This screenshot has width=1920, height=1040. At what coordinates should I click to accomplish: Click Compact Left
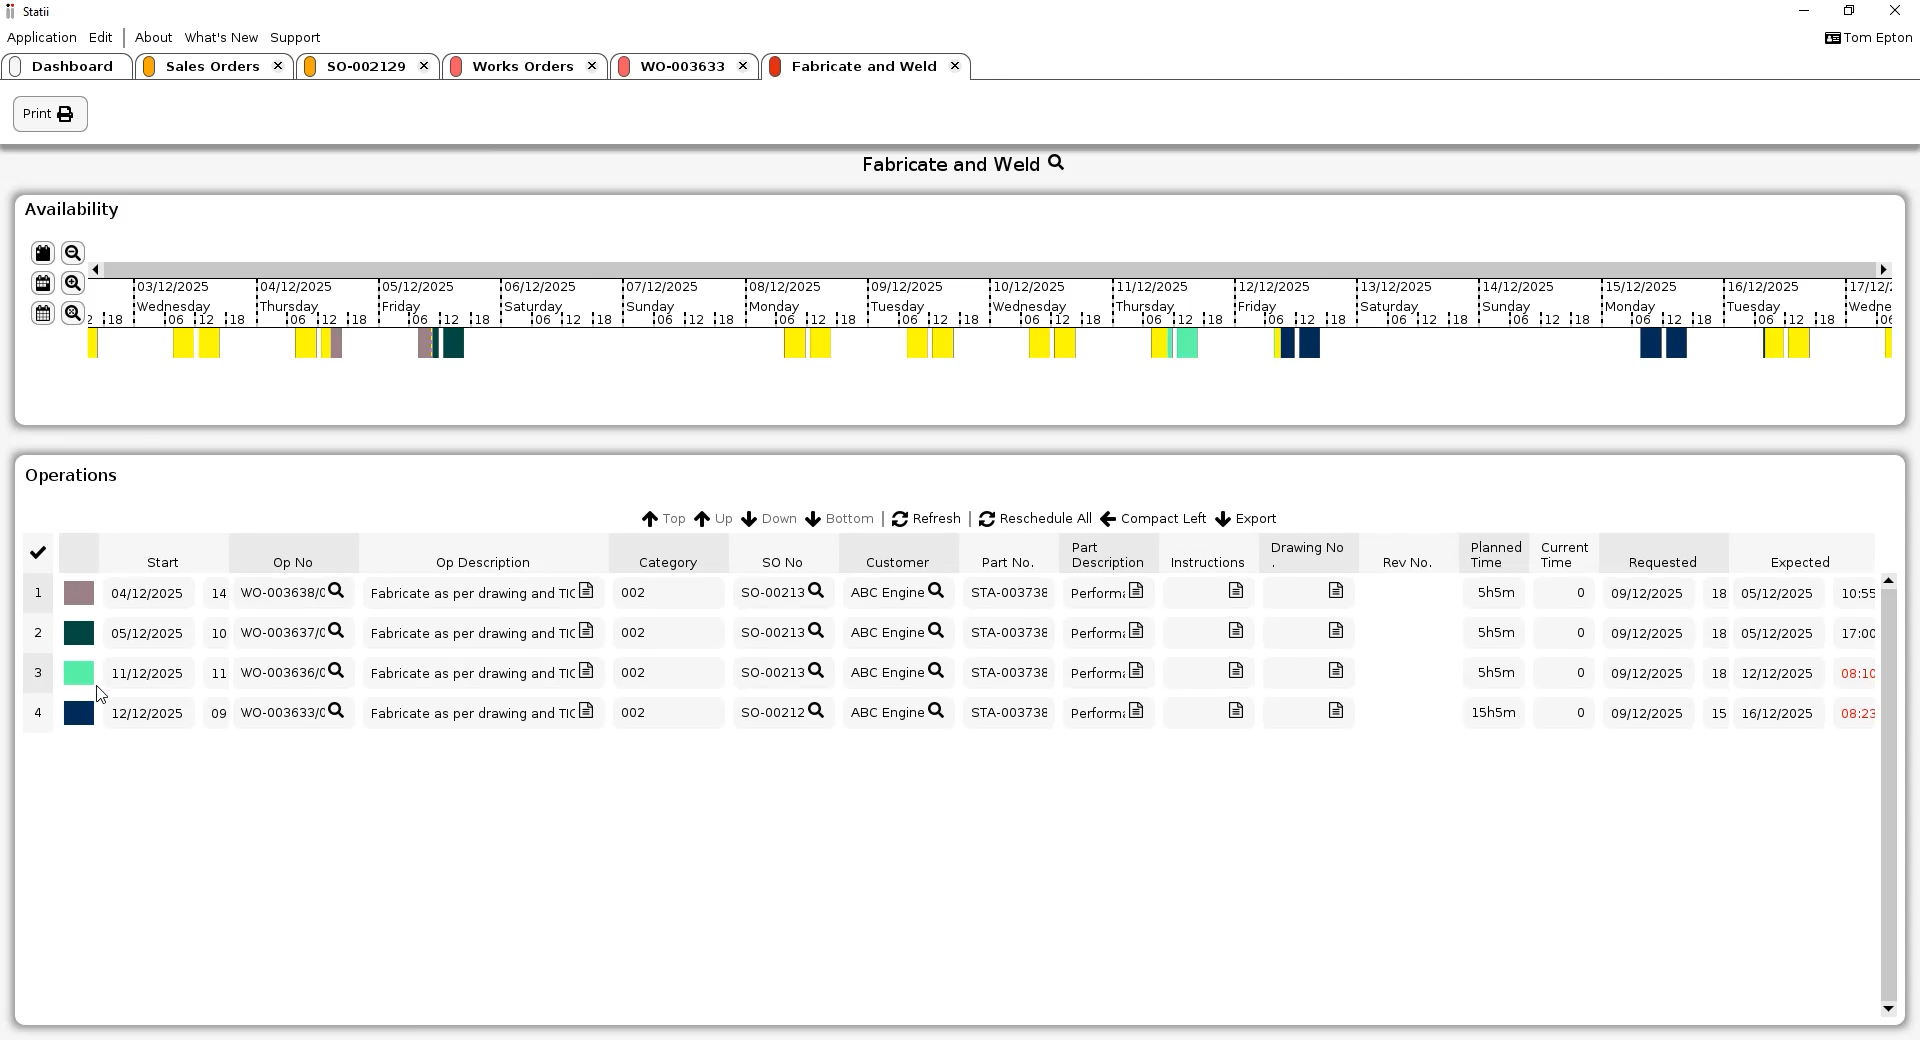tap(1153, 519)
